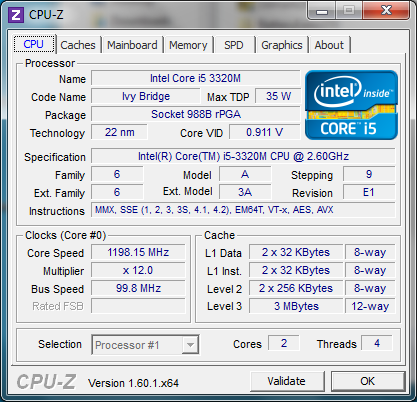This screenshot has width=417, height=402.
Task: Click the Level 2 8-way associativity value
Action: 370,288
